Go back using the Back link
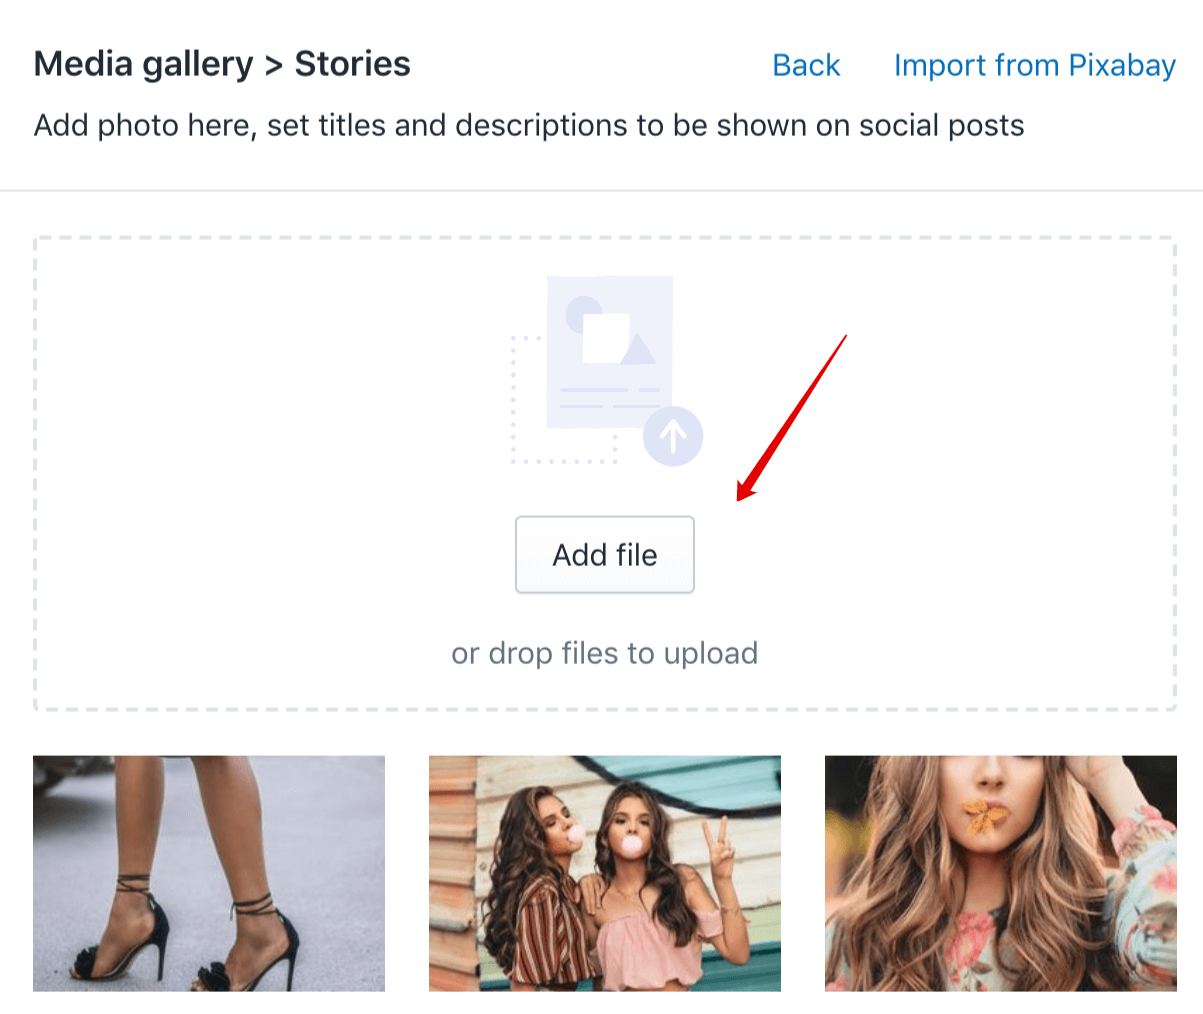 [806, 65]
